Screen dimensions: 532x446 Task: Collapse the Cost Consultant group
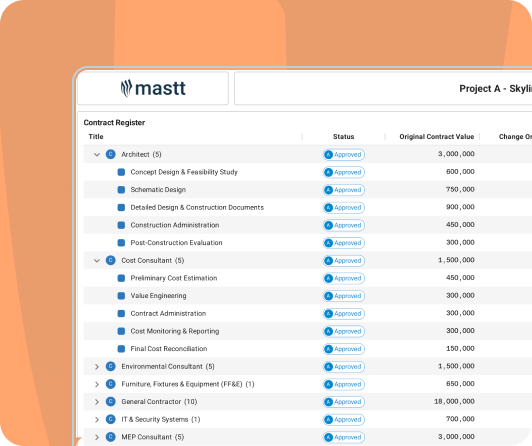97,260
